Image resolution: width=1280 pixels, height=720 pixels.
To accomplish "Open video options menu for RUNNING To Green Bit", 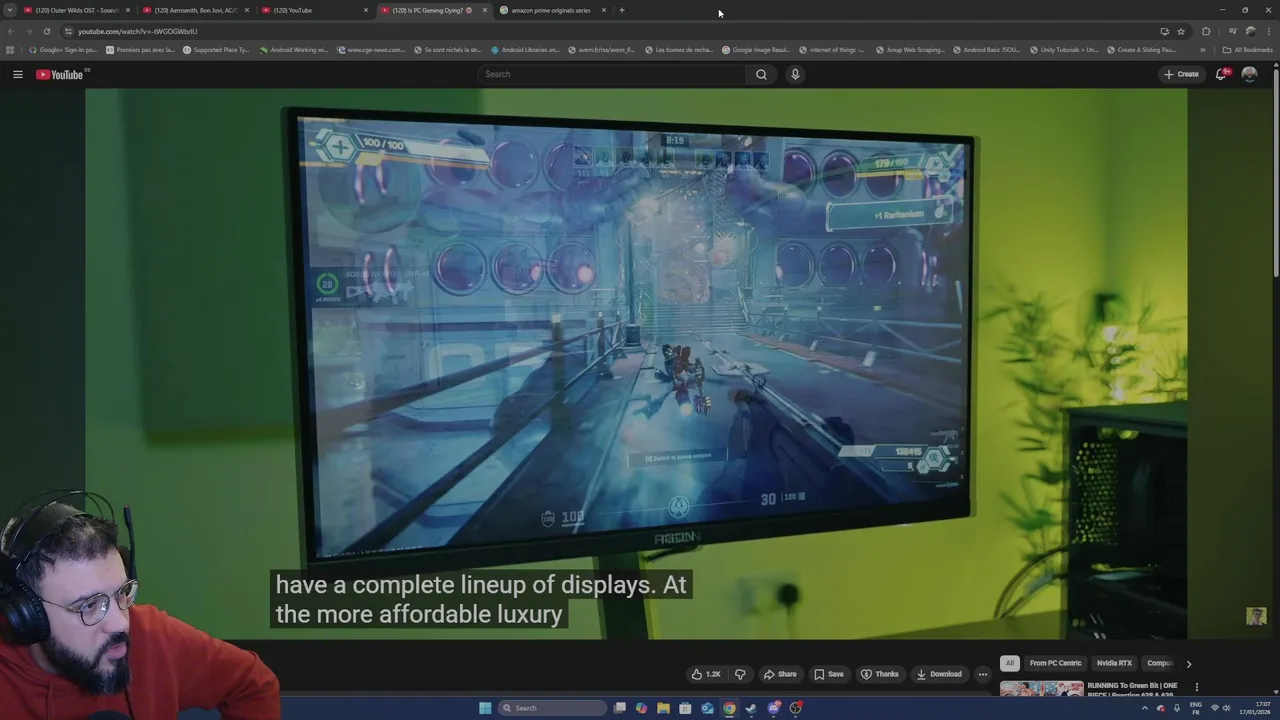I will coord(1196,688).
